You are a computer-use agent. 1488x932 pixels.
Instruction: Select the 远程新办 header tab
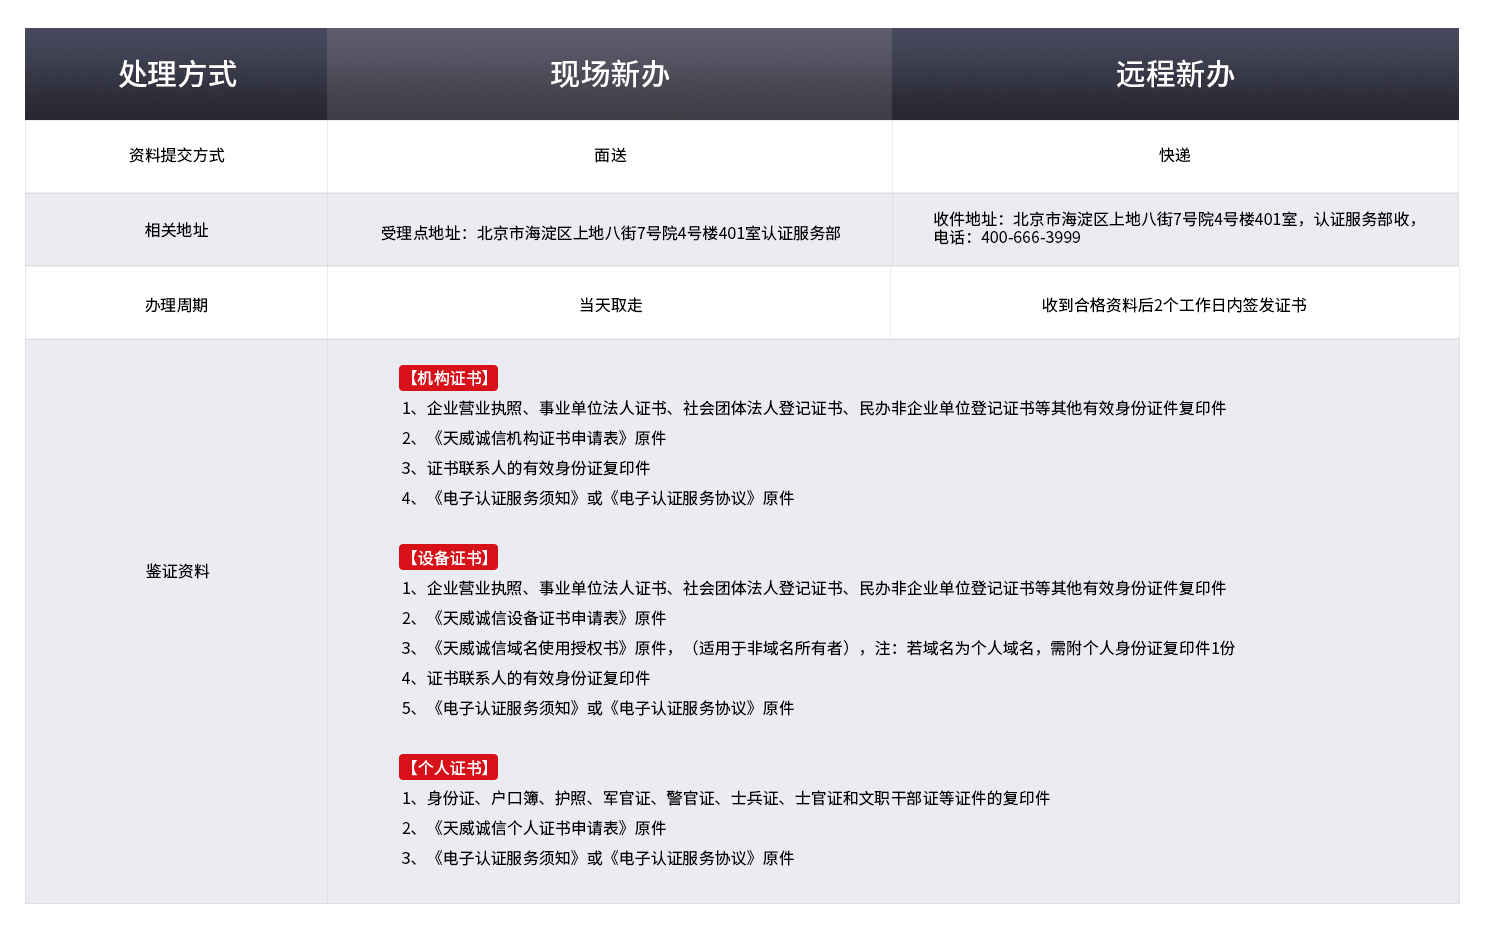pyautogui.click(x=1175, y=74)
